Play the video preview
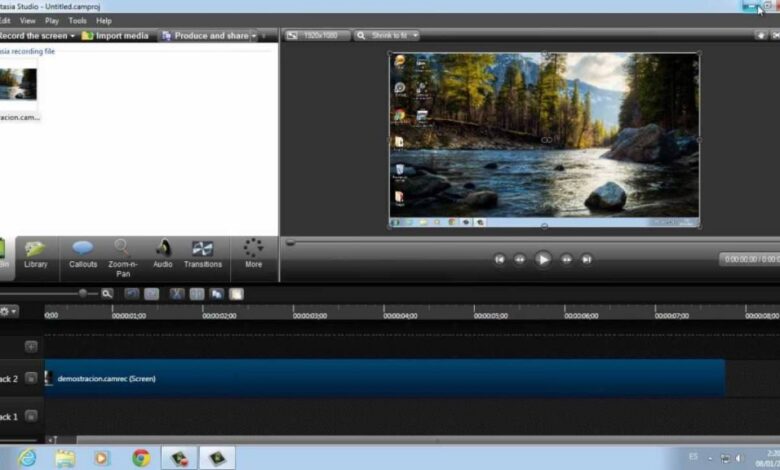This screenshot has height=470, width=780. 543,259
